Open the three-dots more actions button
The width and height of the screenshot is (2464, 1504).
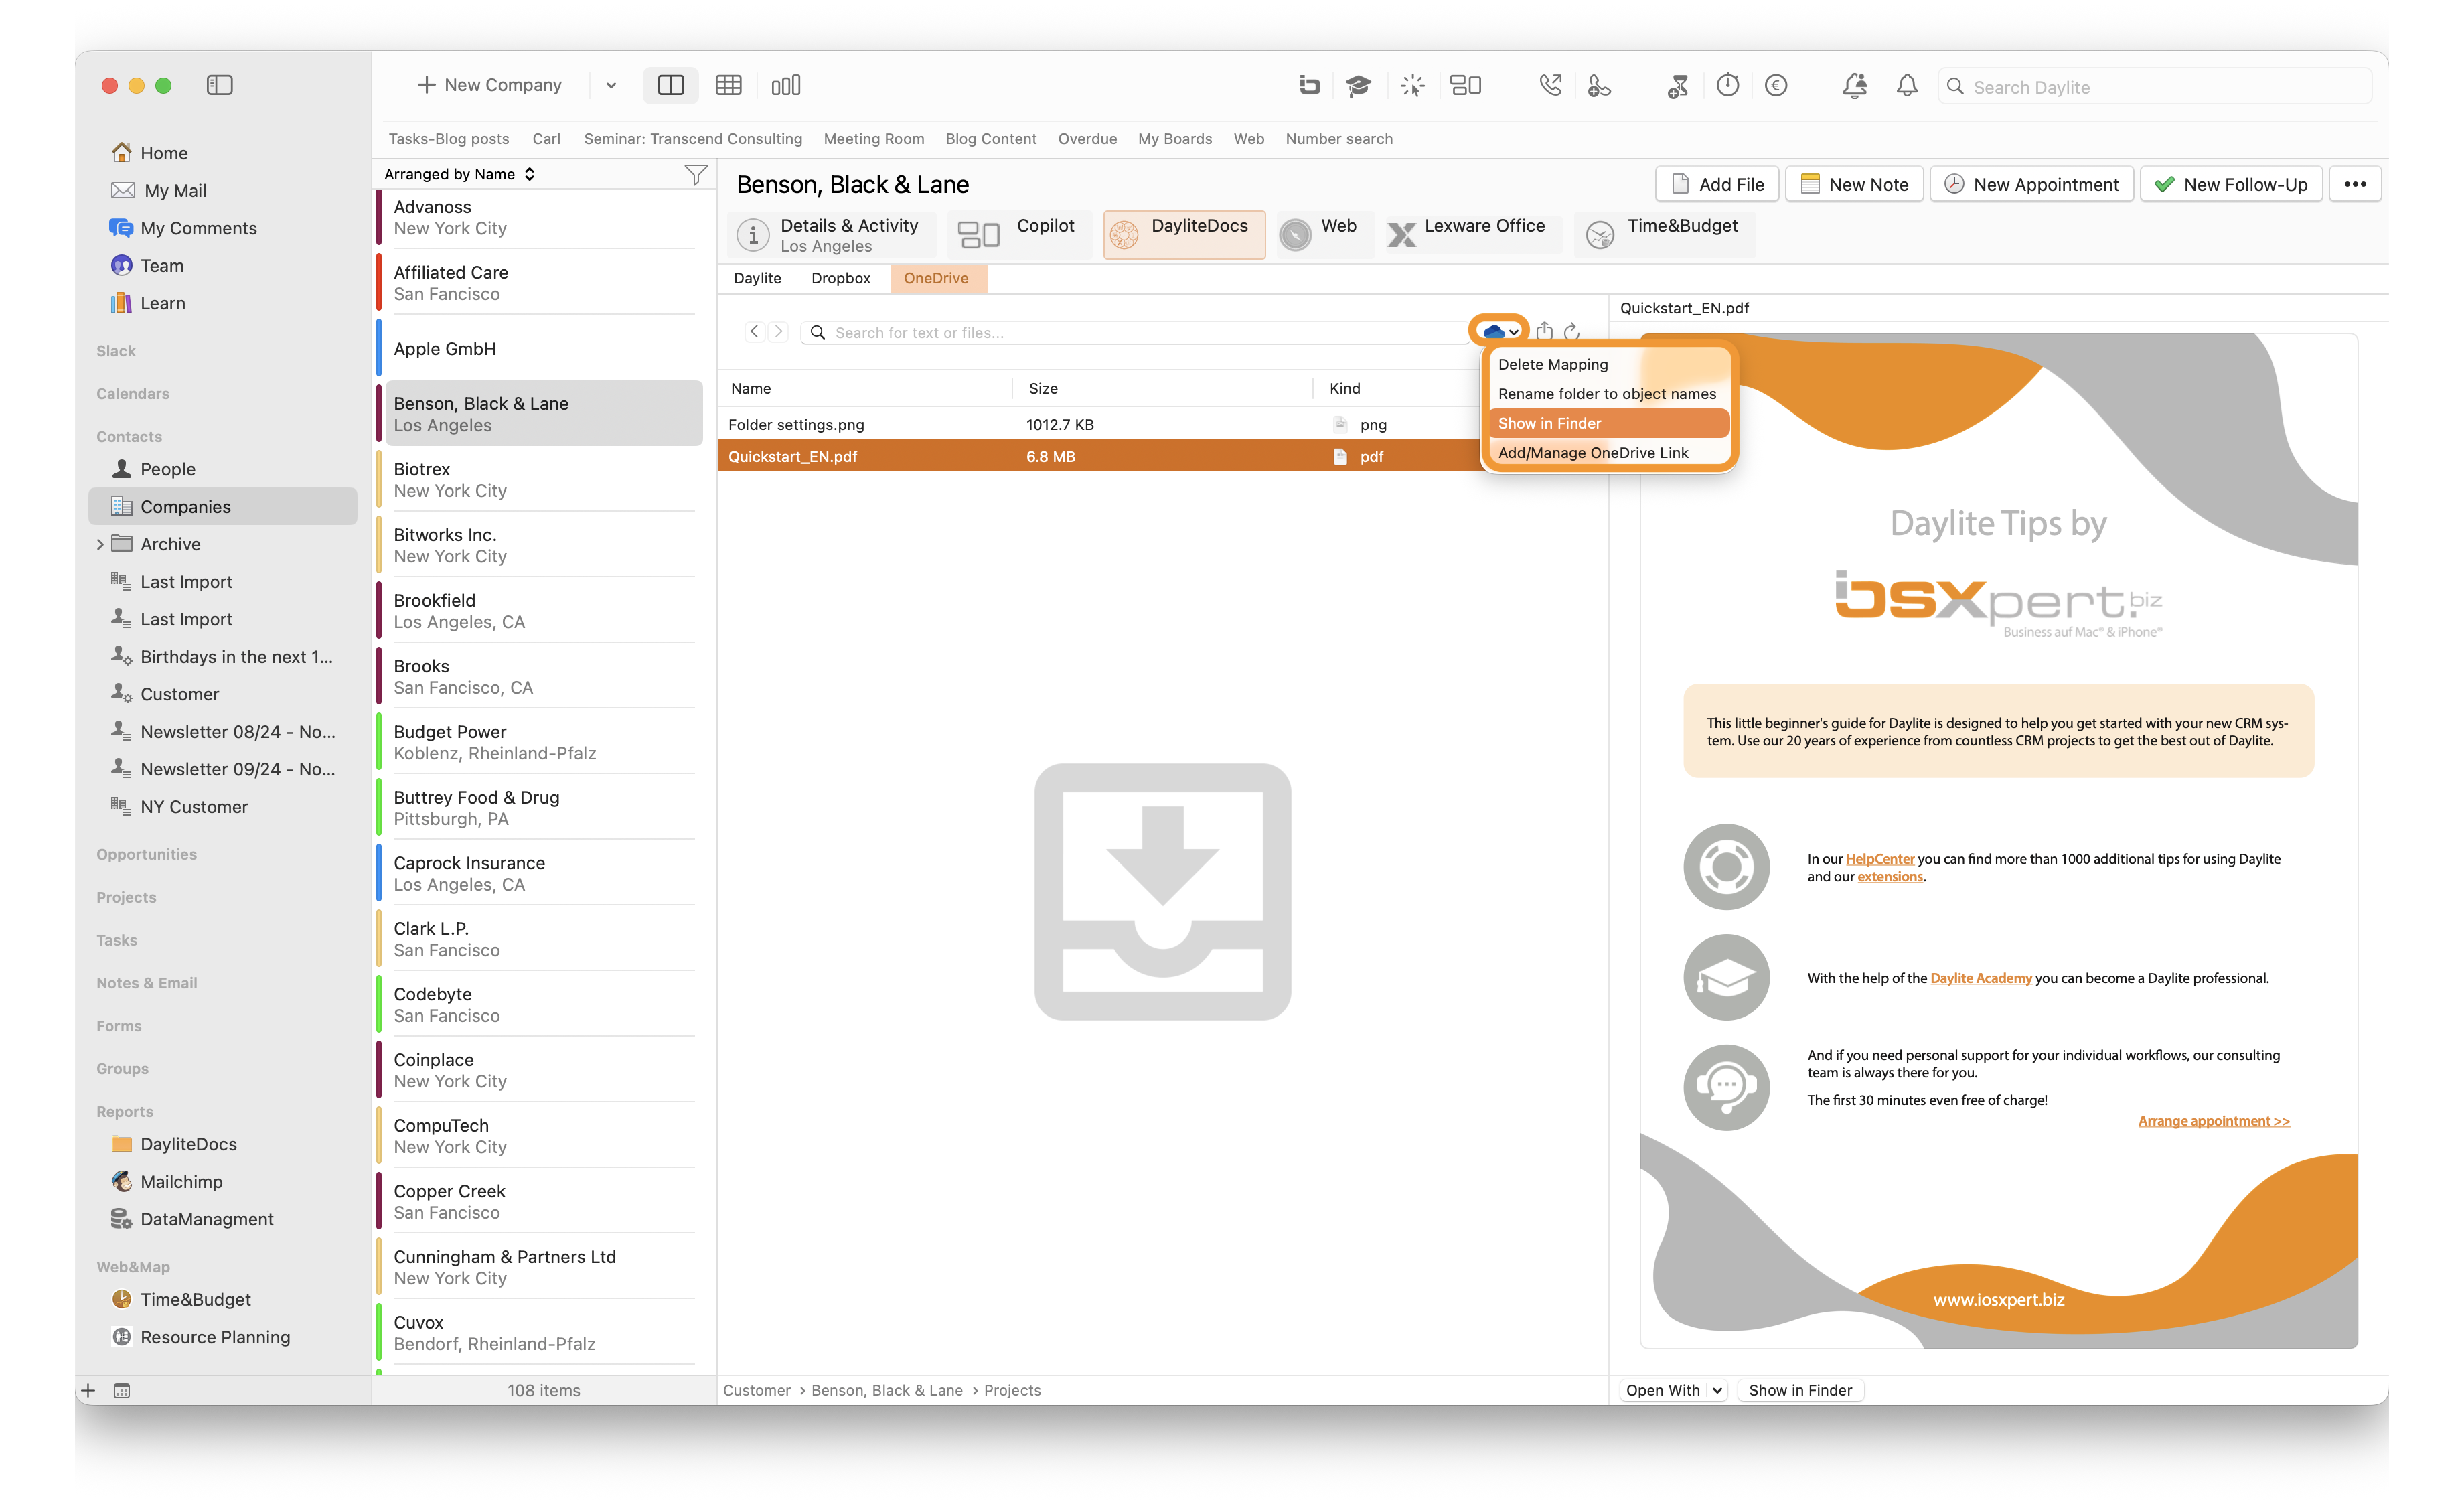pos(2354,184)
